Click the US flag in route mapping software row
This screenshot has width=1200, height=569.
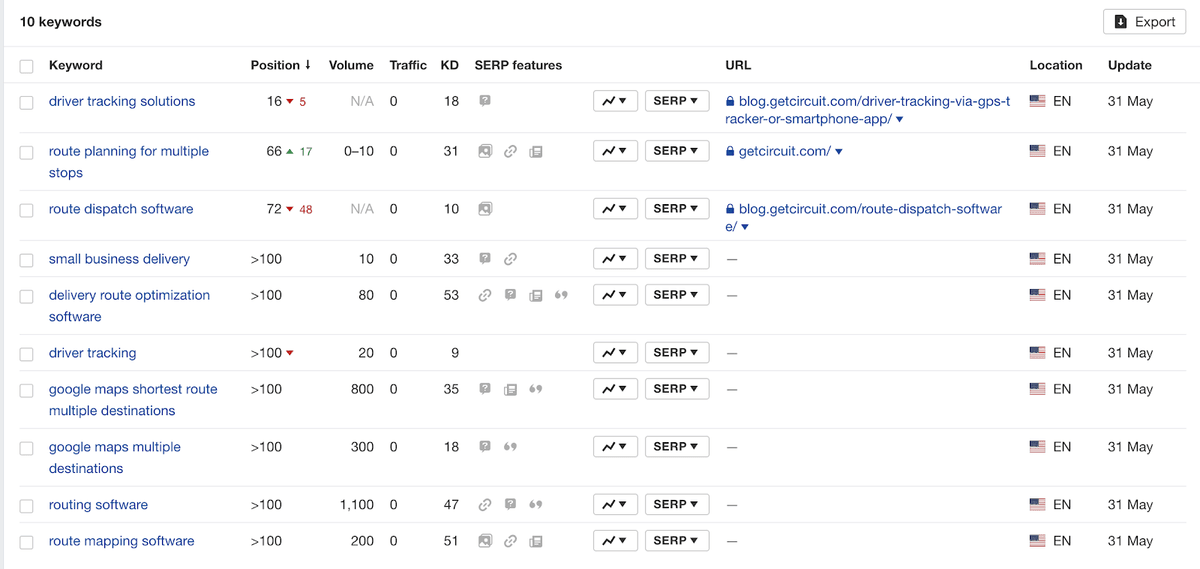(1037, 541)
